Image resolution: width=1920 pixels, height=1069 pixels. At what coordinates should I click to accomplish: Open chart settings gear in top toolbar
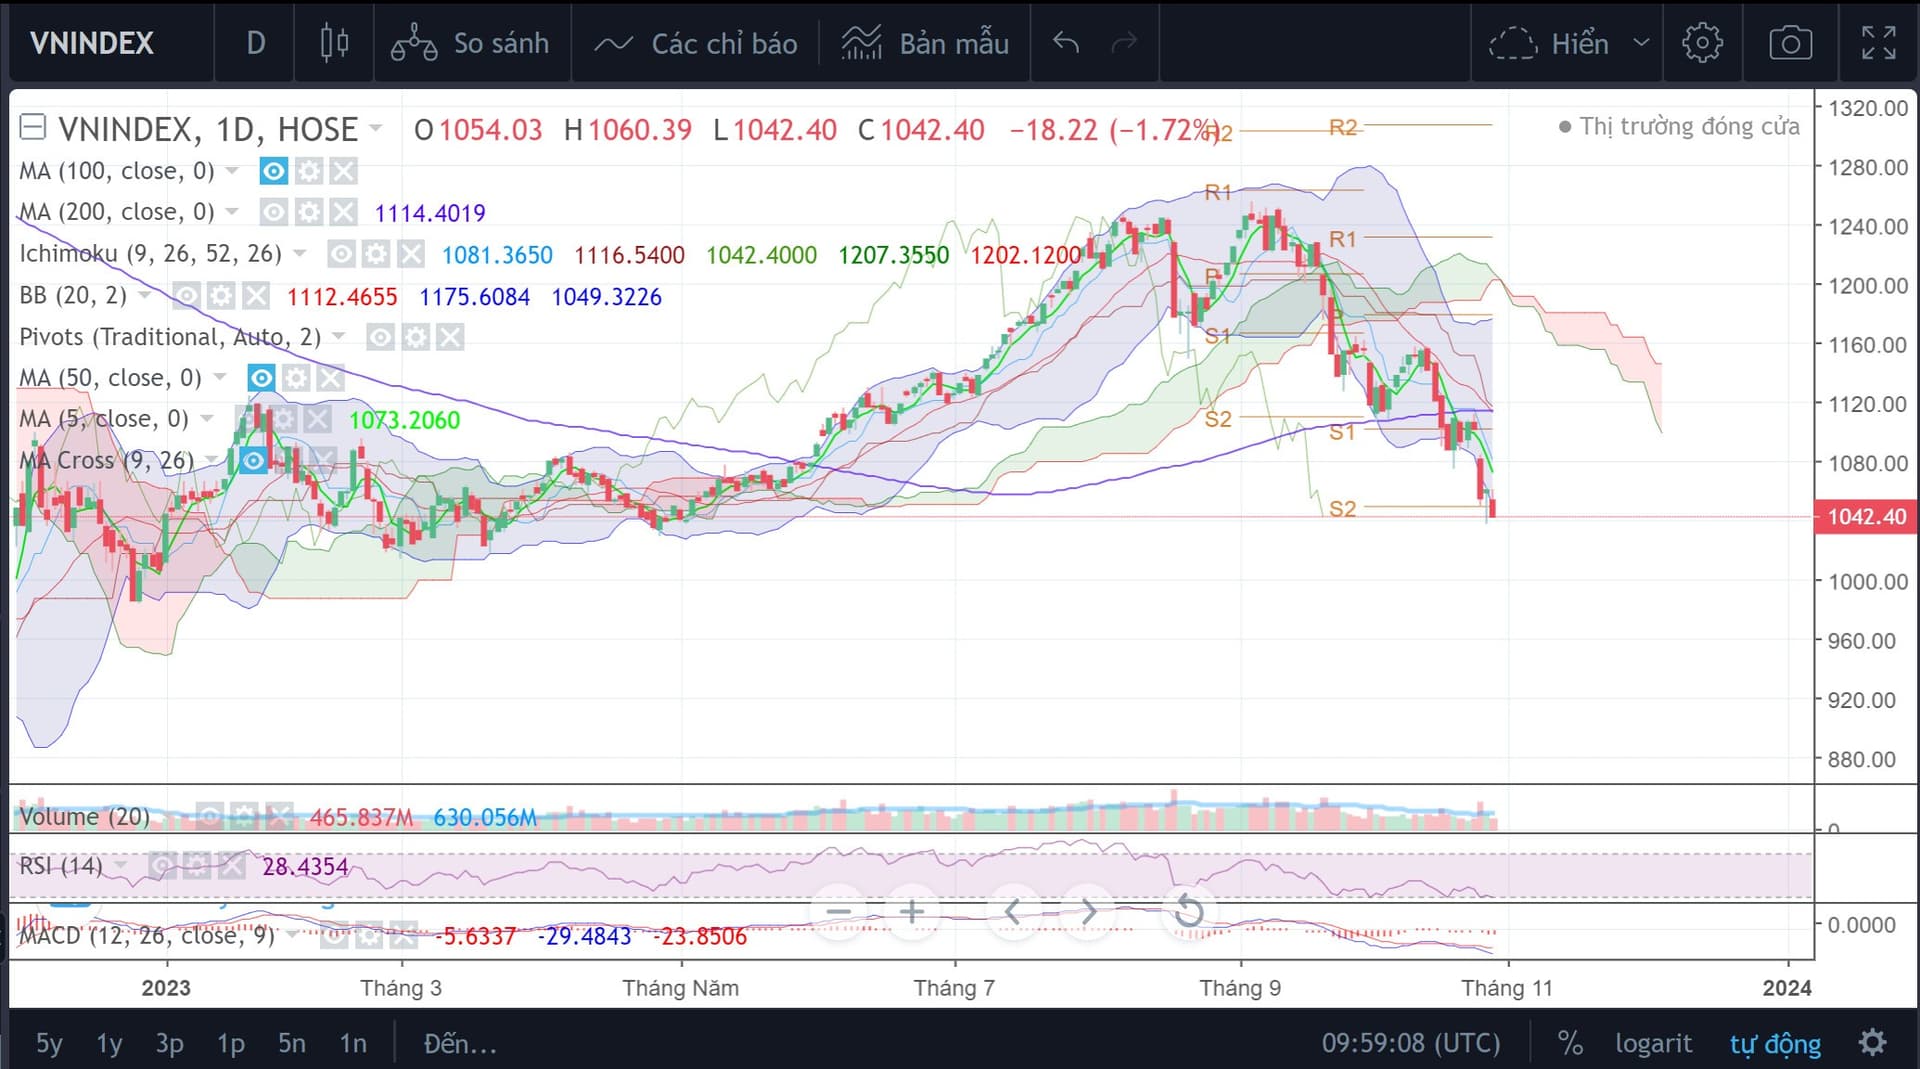click(1702, 43)
